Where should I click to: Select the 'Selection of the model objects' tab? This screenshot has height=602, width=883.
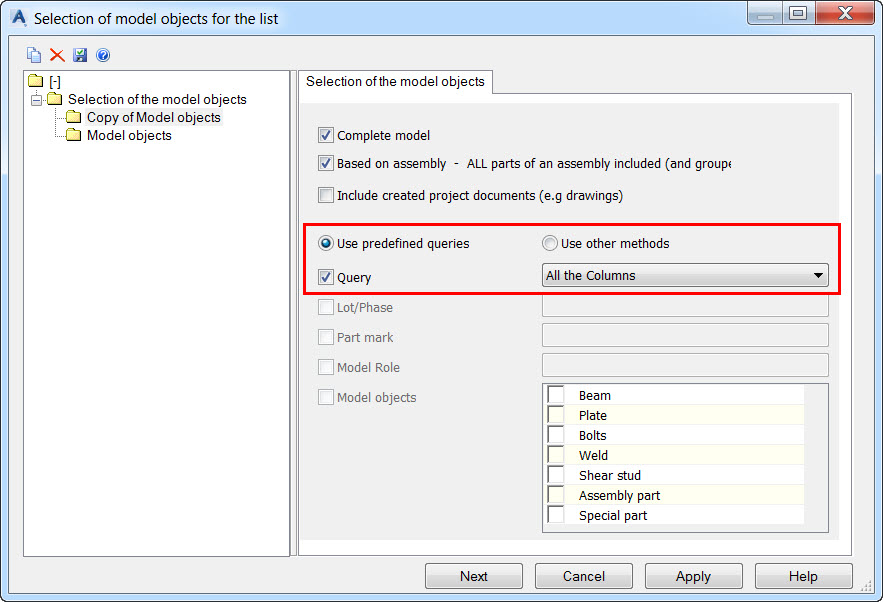tap(395, 82)
